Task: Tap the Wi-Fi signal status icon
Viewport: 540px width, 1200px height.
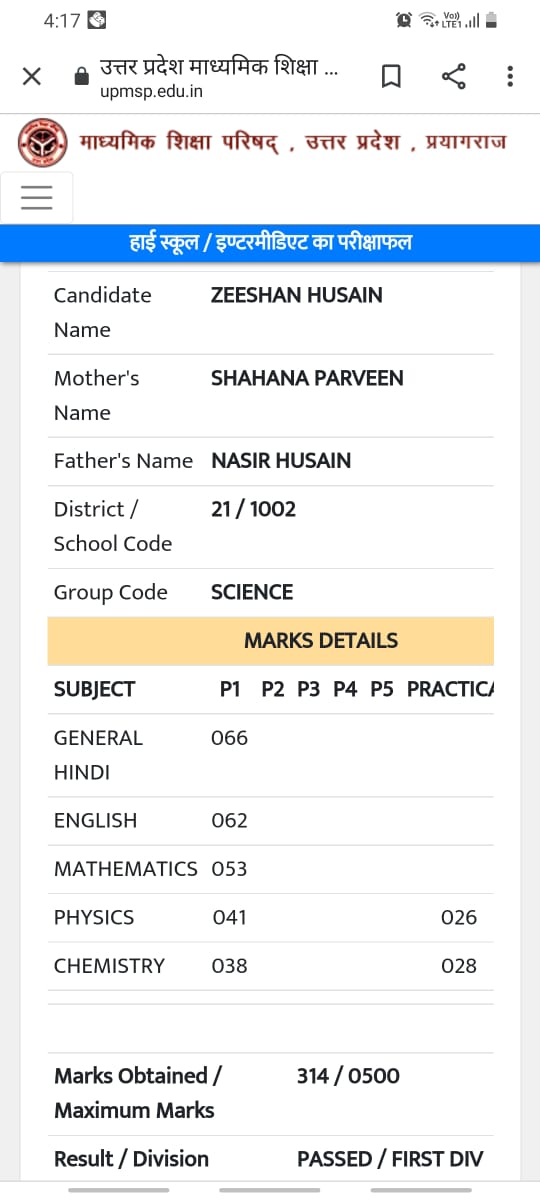Action: [429, 20]
